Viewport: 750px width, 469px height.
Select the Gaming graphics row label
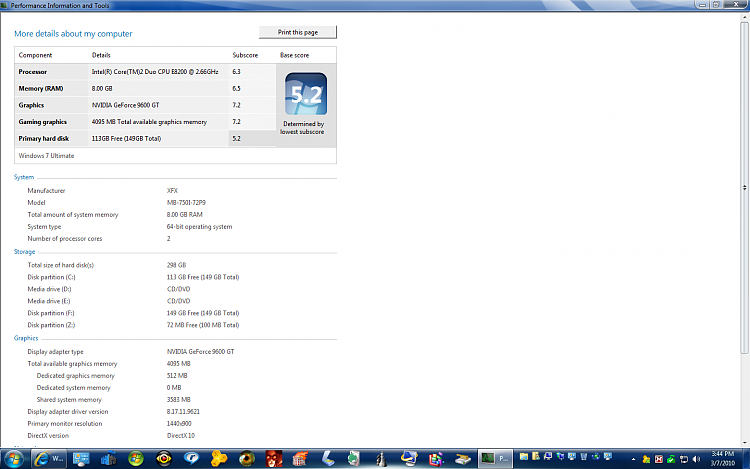click(x=43, y=122)
